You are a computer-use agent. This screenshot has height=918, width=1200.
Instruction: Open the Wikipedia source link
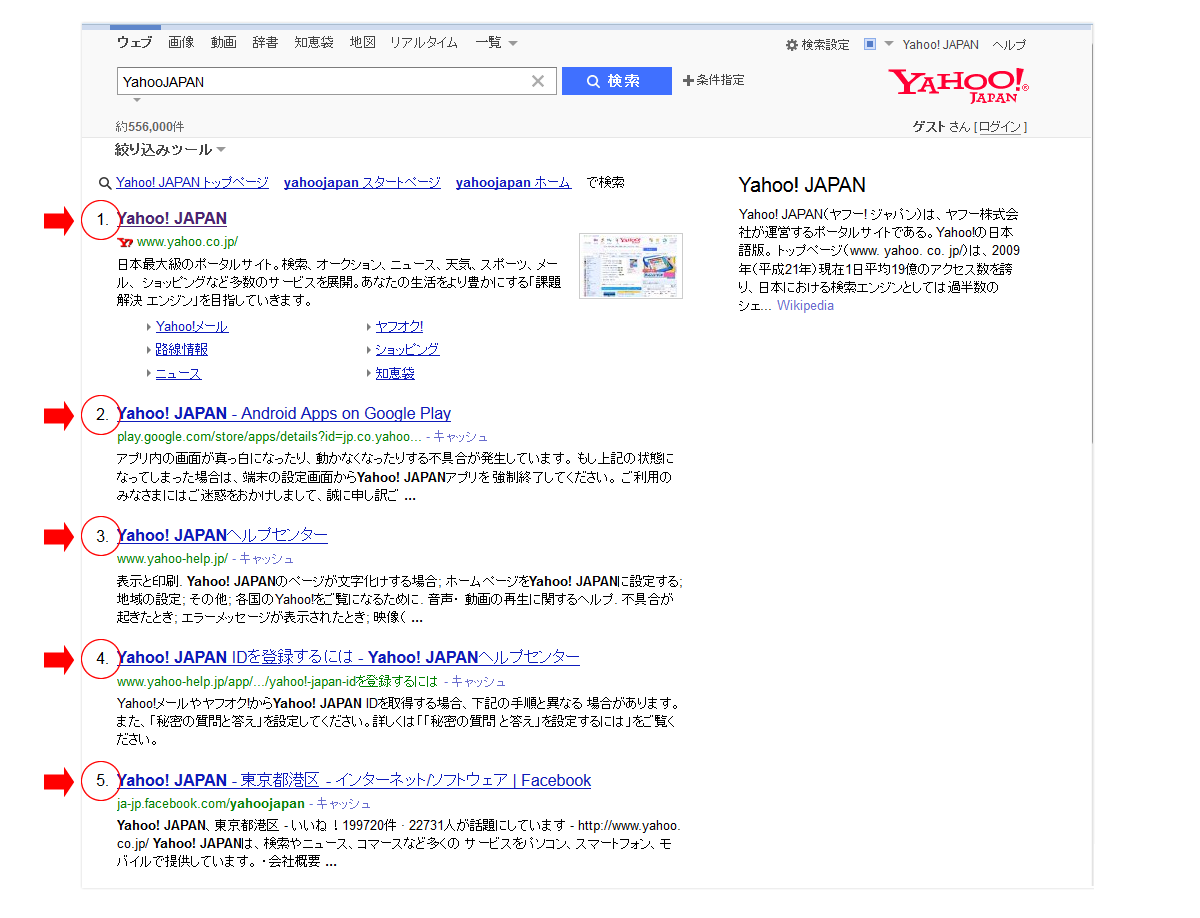point(805,306)
